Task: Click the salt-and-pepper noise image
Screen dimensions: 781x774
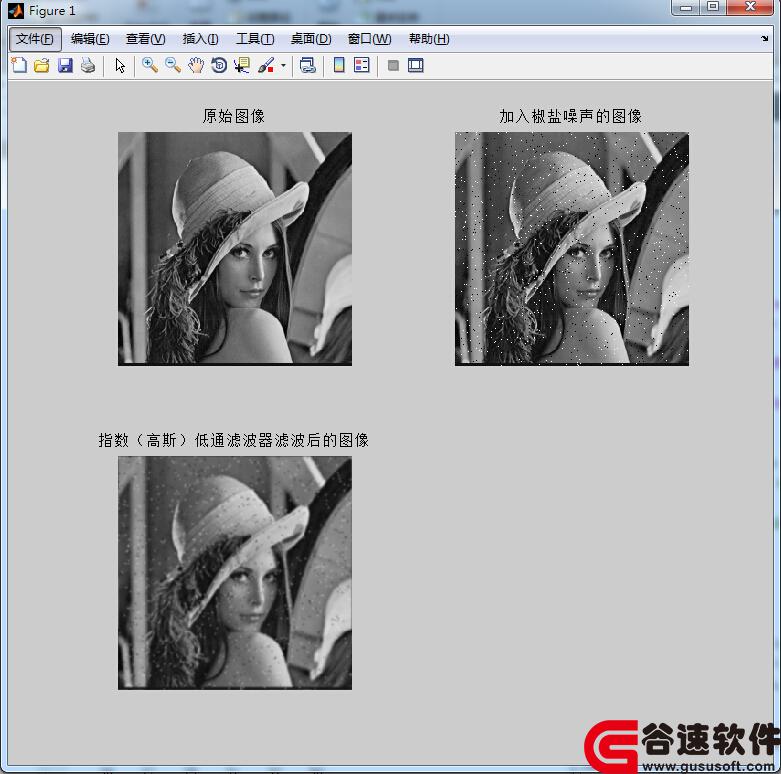Action: tap(572, 249)
